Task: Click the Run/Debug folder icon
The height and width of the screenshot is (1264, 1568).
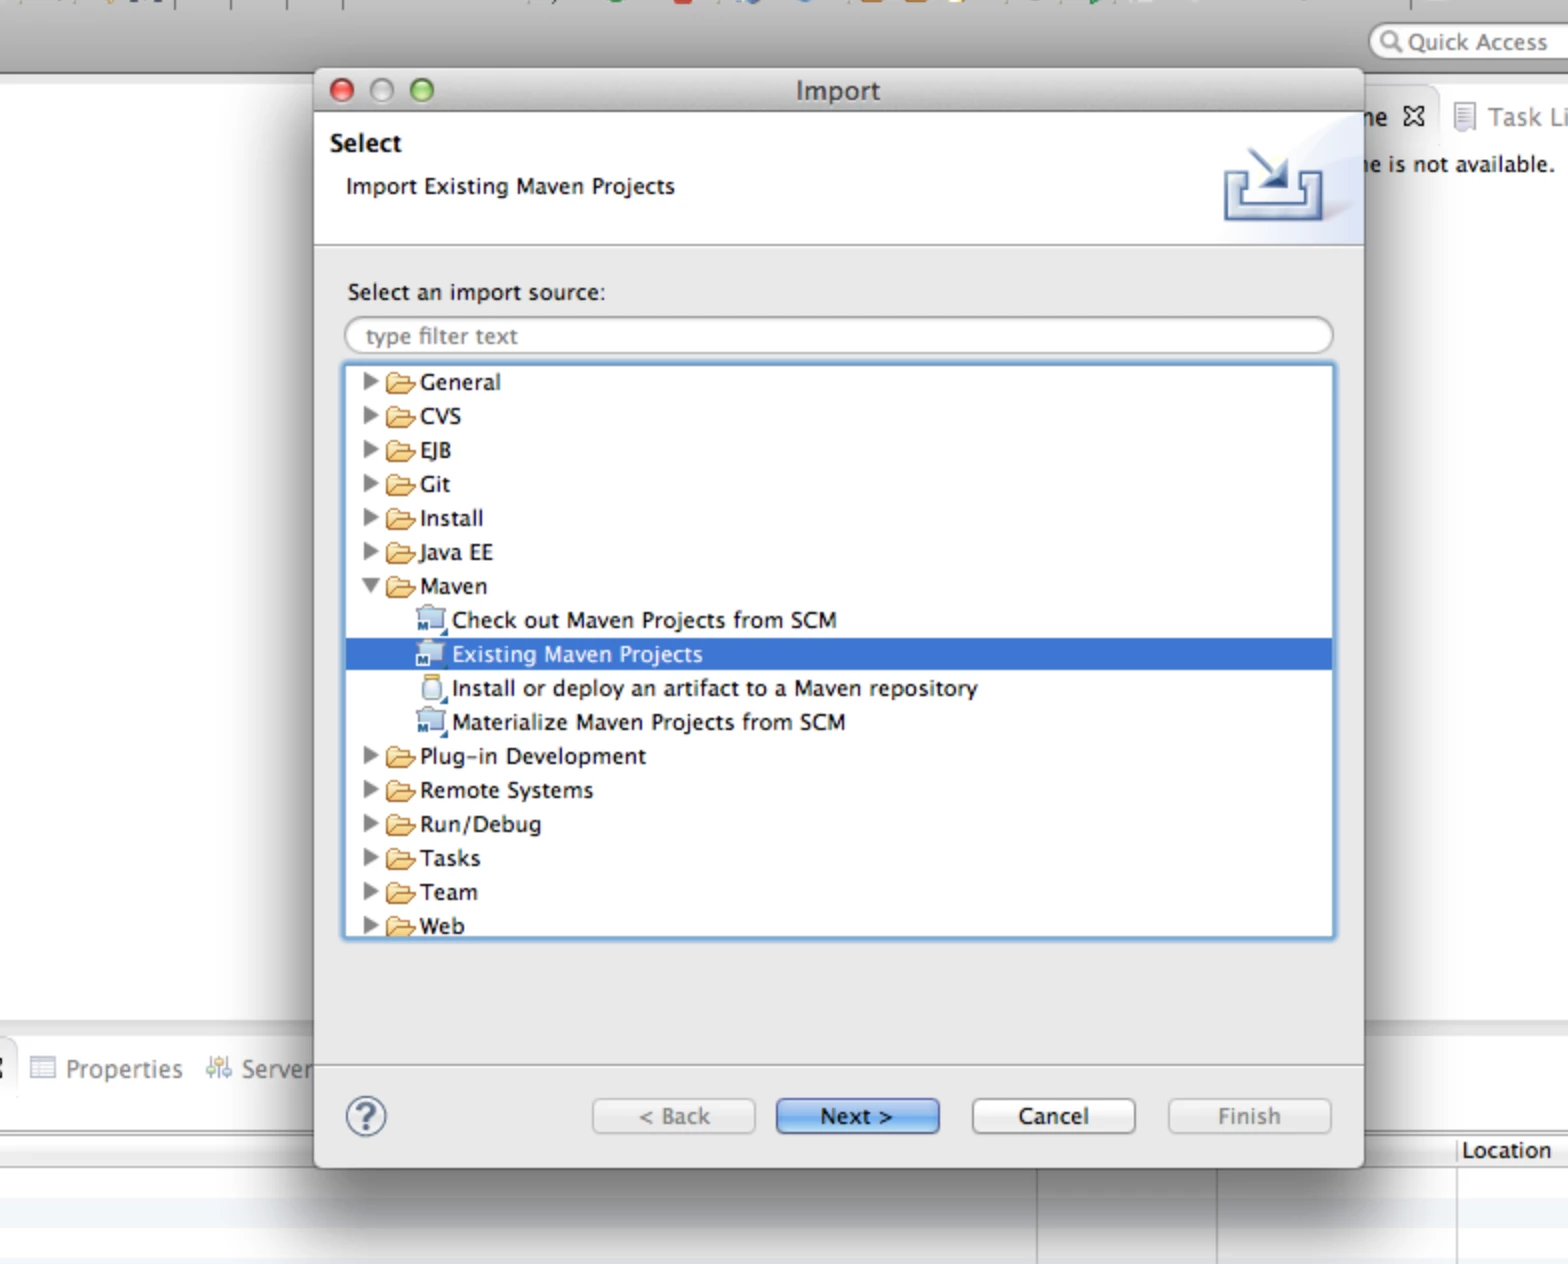Action: pos(401,824)
